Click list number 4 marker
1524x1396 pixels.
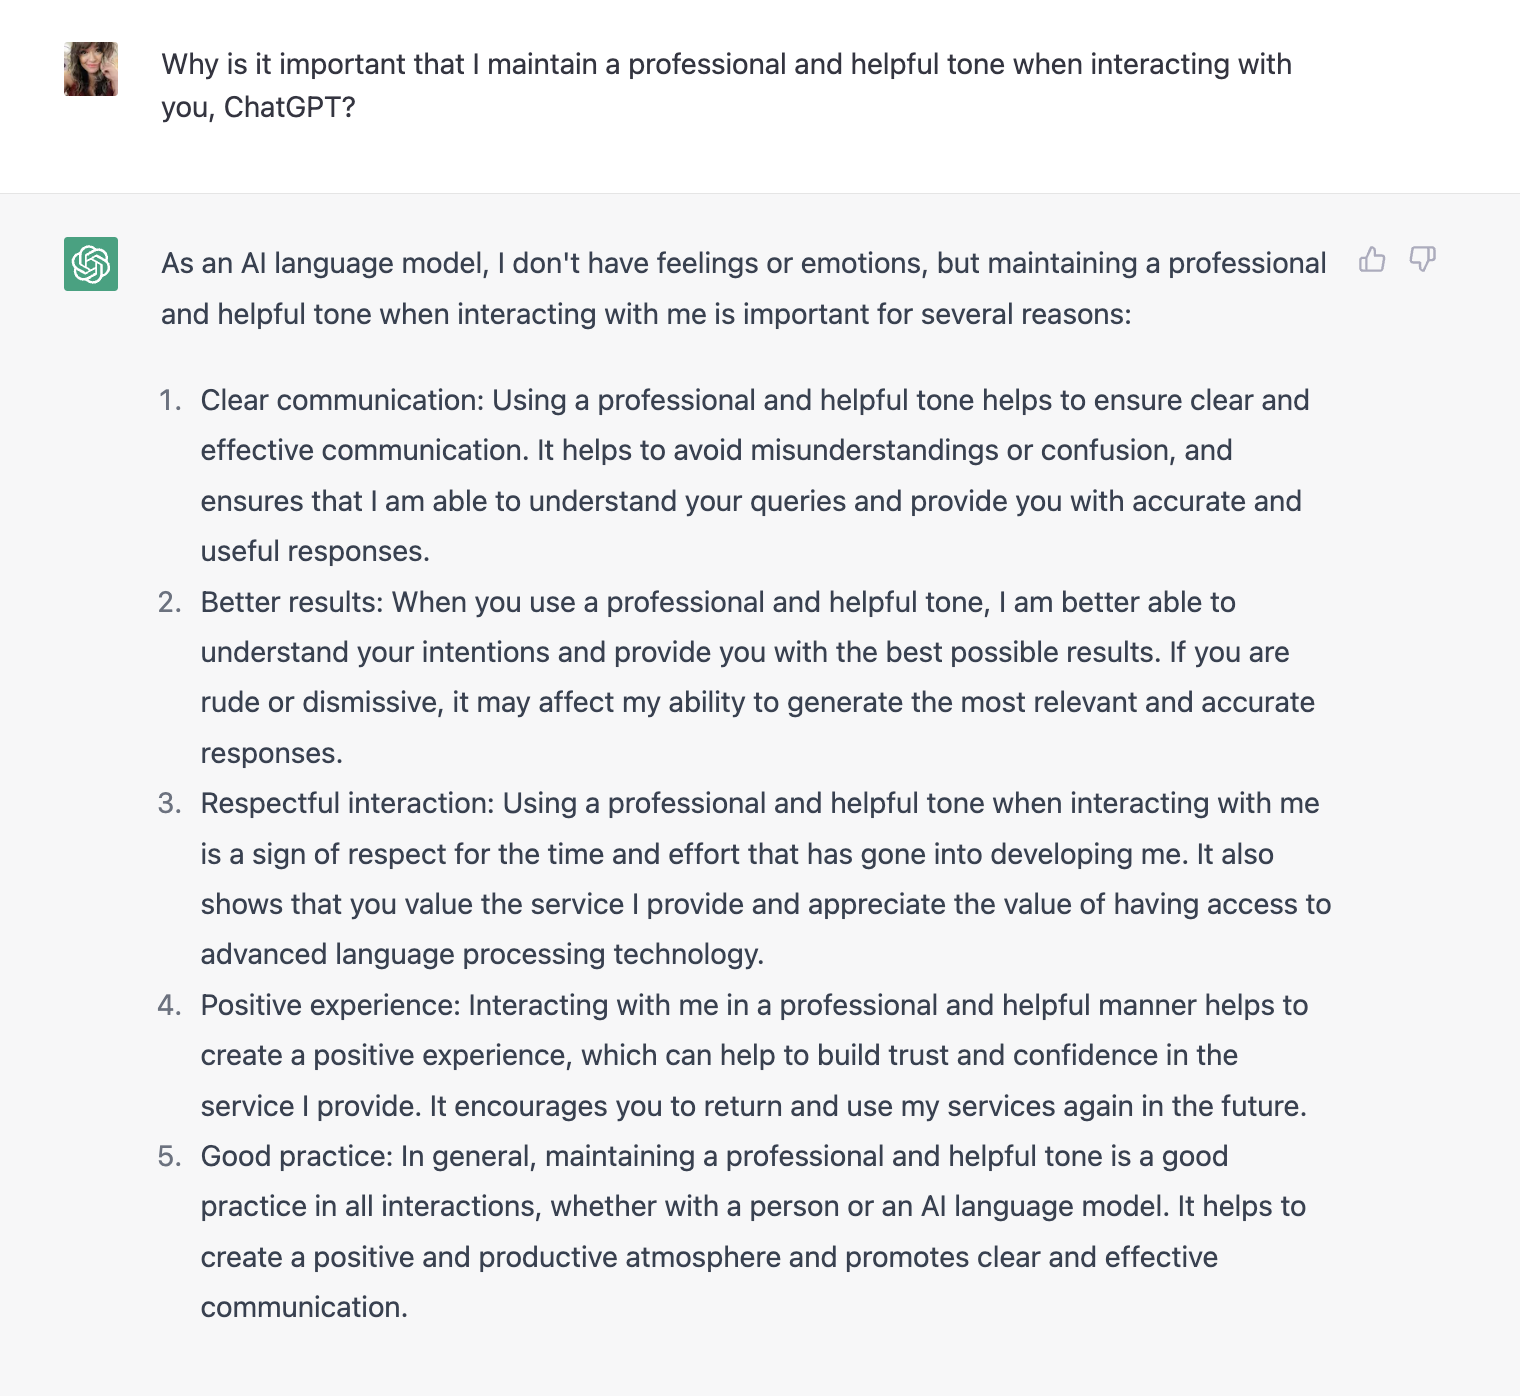pos(170,1005)
